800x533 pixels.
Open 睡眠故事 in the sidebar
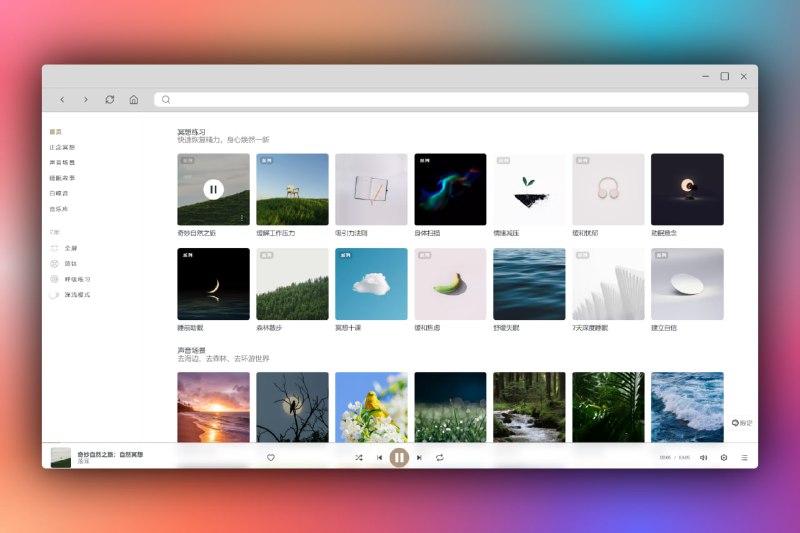pos(62,178)
